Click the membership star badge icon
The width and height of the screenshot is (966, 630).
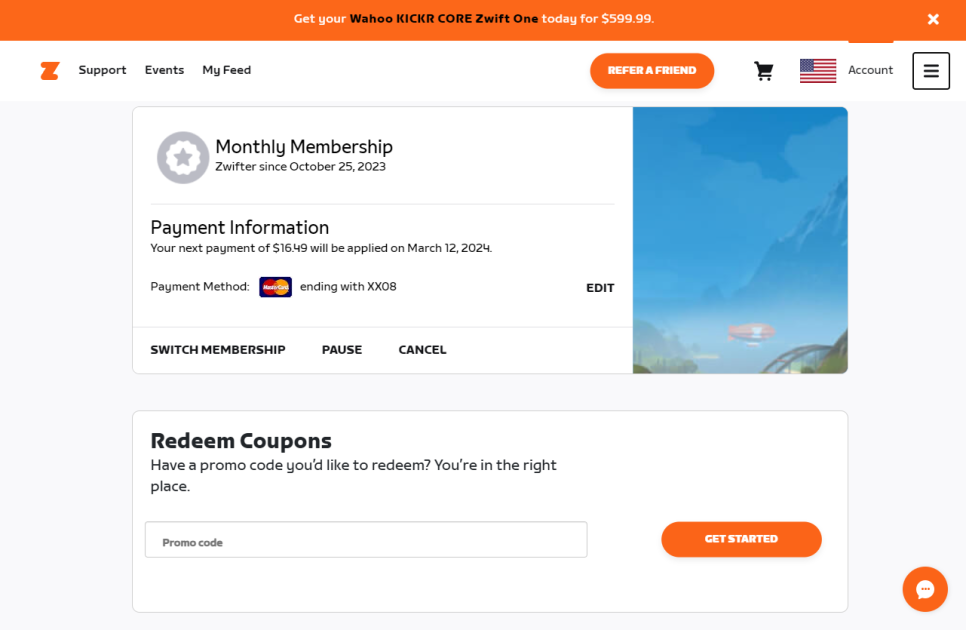tap(183, 158)
